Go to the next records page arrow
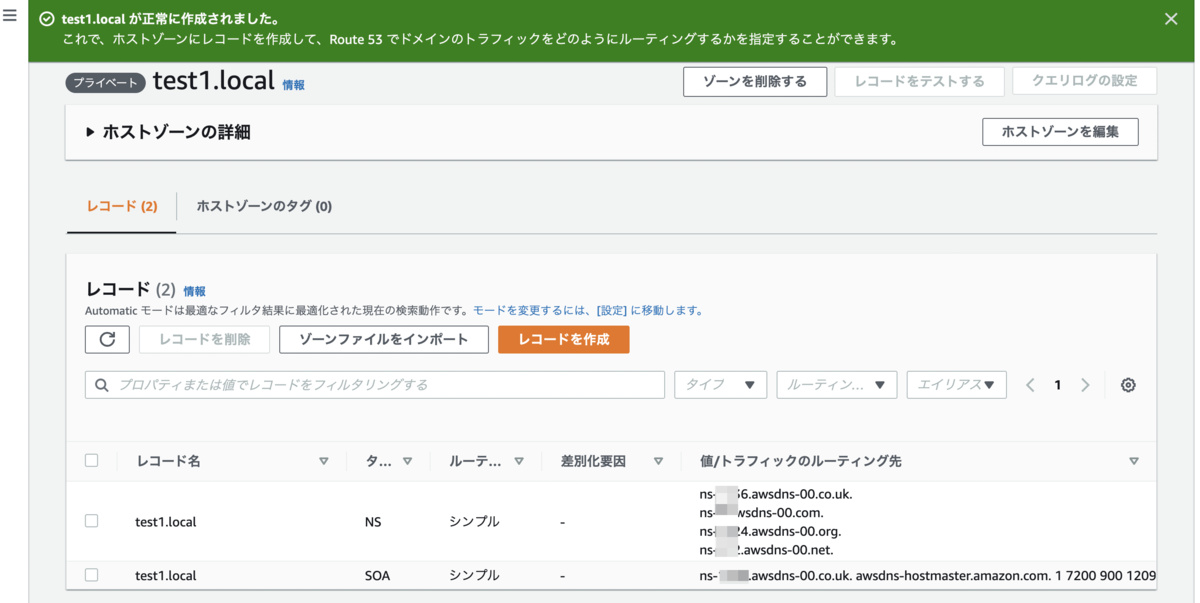 [x=1085, y=385]
